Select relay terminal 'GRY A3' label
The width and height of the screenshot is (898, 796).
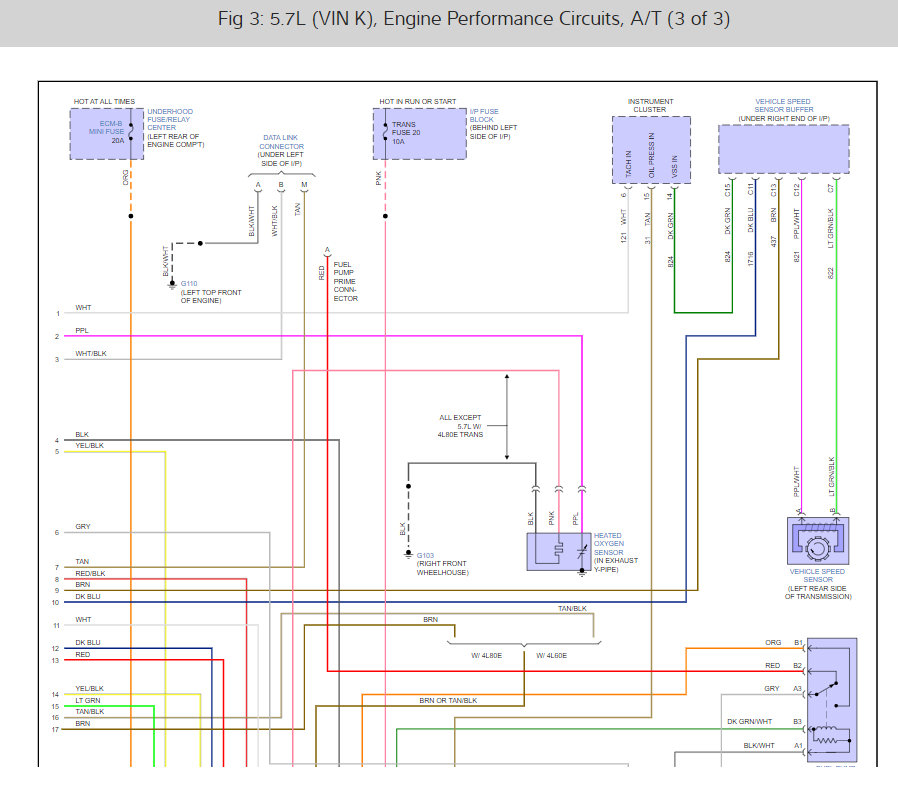pyautogui.click(x=783, y=688)
